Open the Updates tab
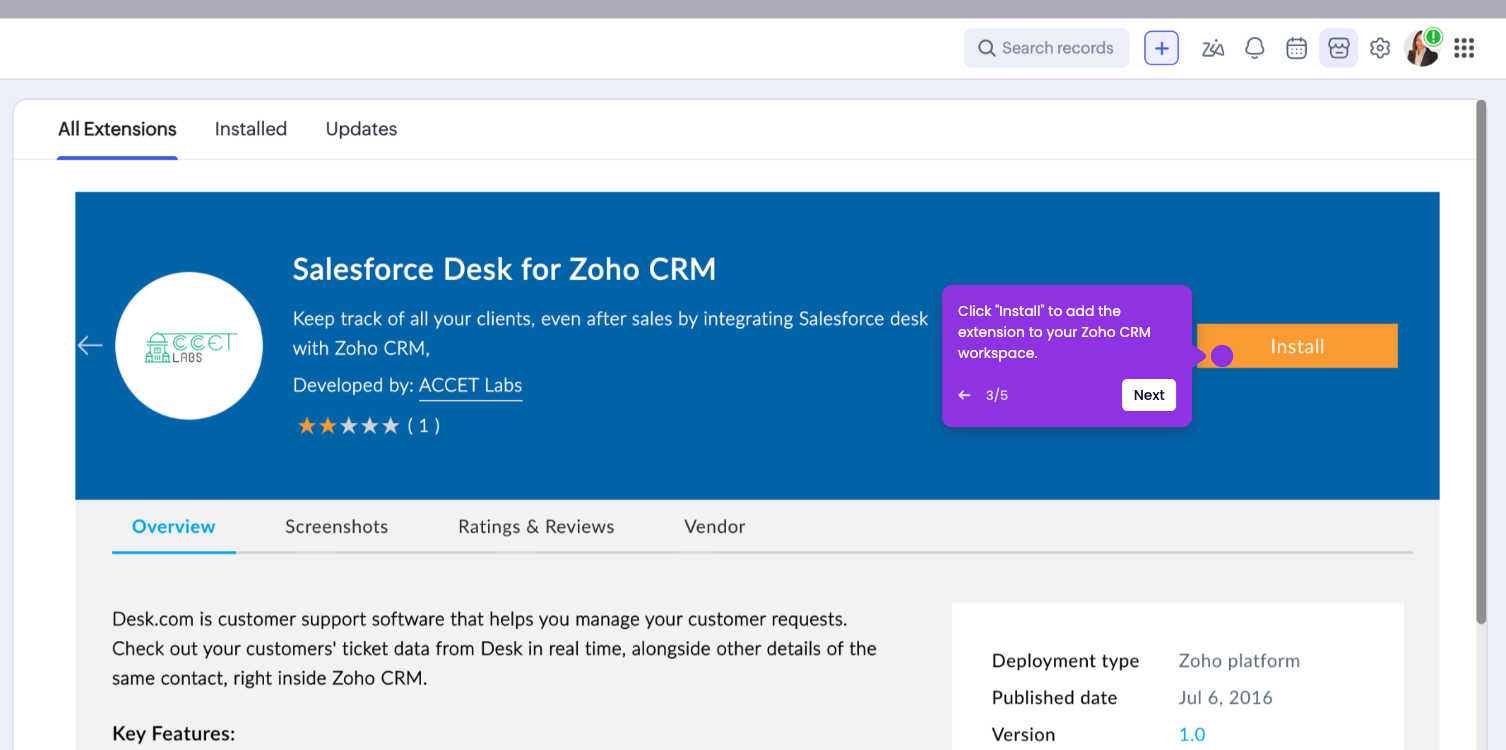 tap(361, 129)
